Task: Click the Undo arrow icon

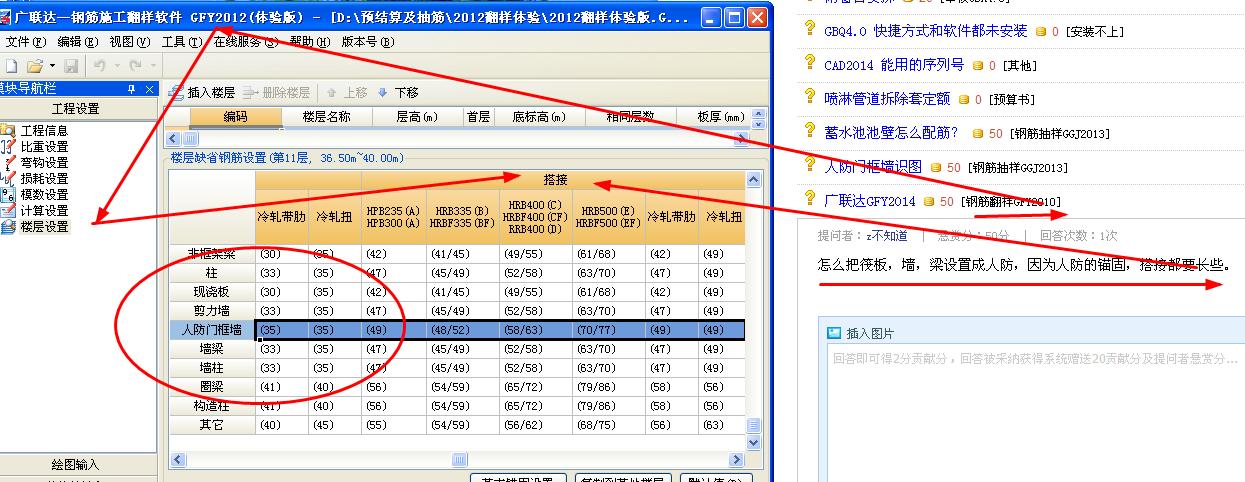Action: [99, 66]
